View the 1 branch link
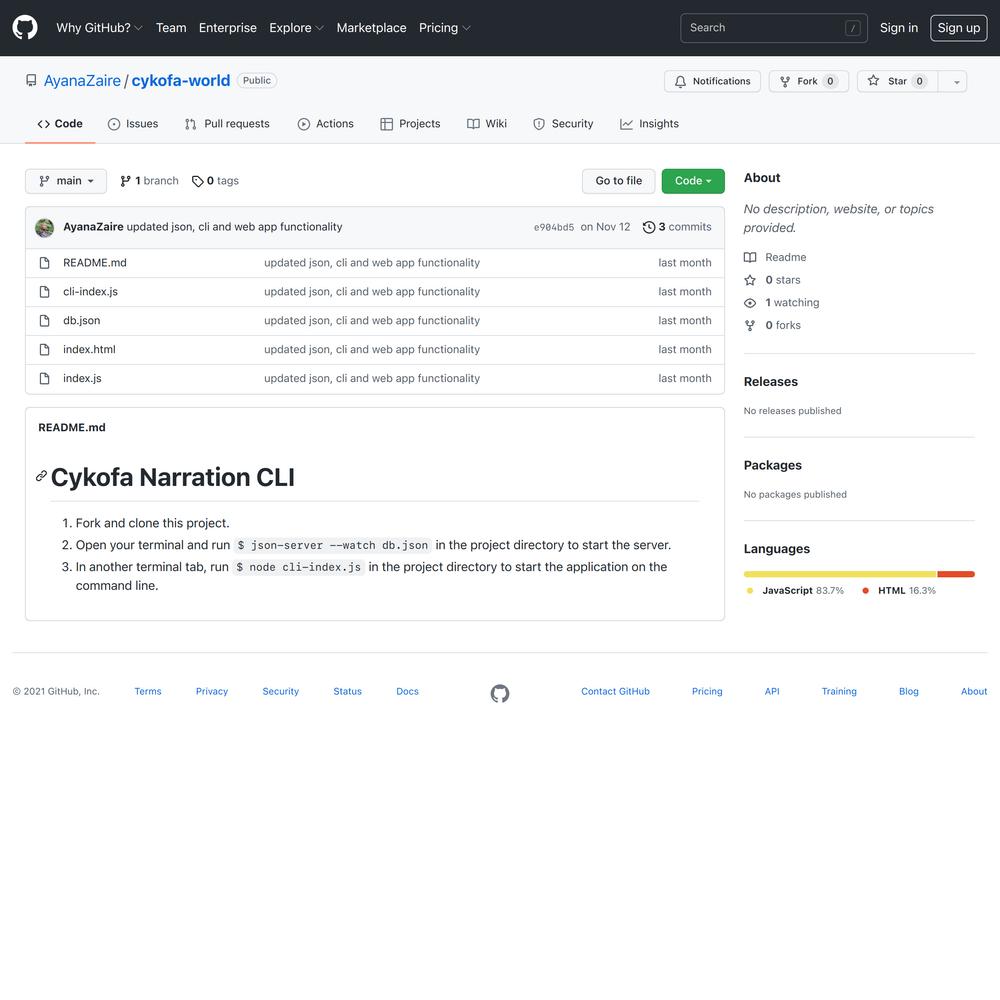 pyautogui.click(x=149, y=181)
